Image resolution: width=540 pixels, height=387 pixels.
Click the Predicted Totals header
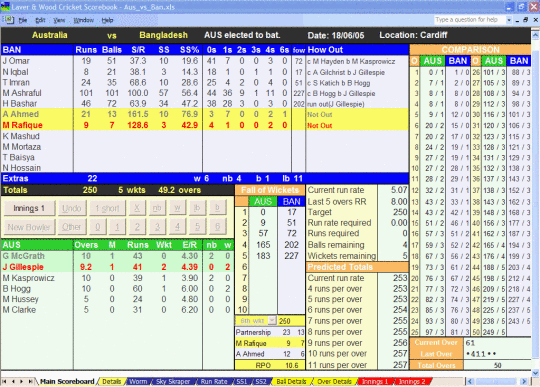point(357,267)
